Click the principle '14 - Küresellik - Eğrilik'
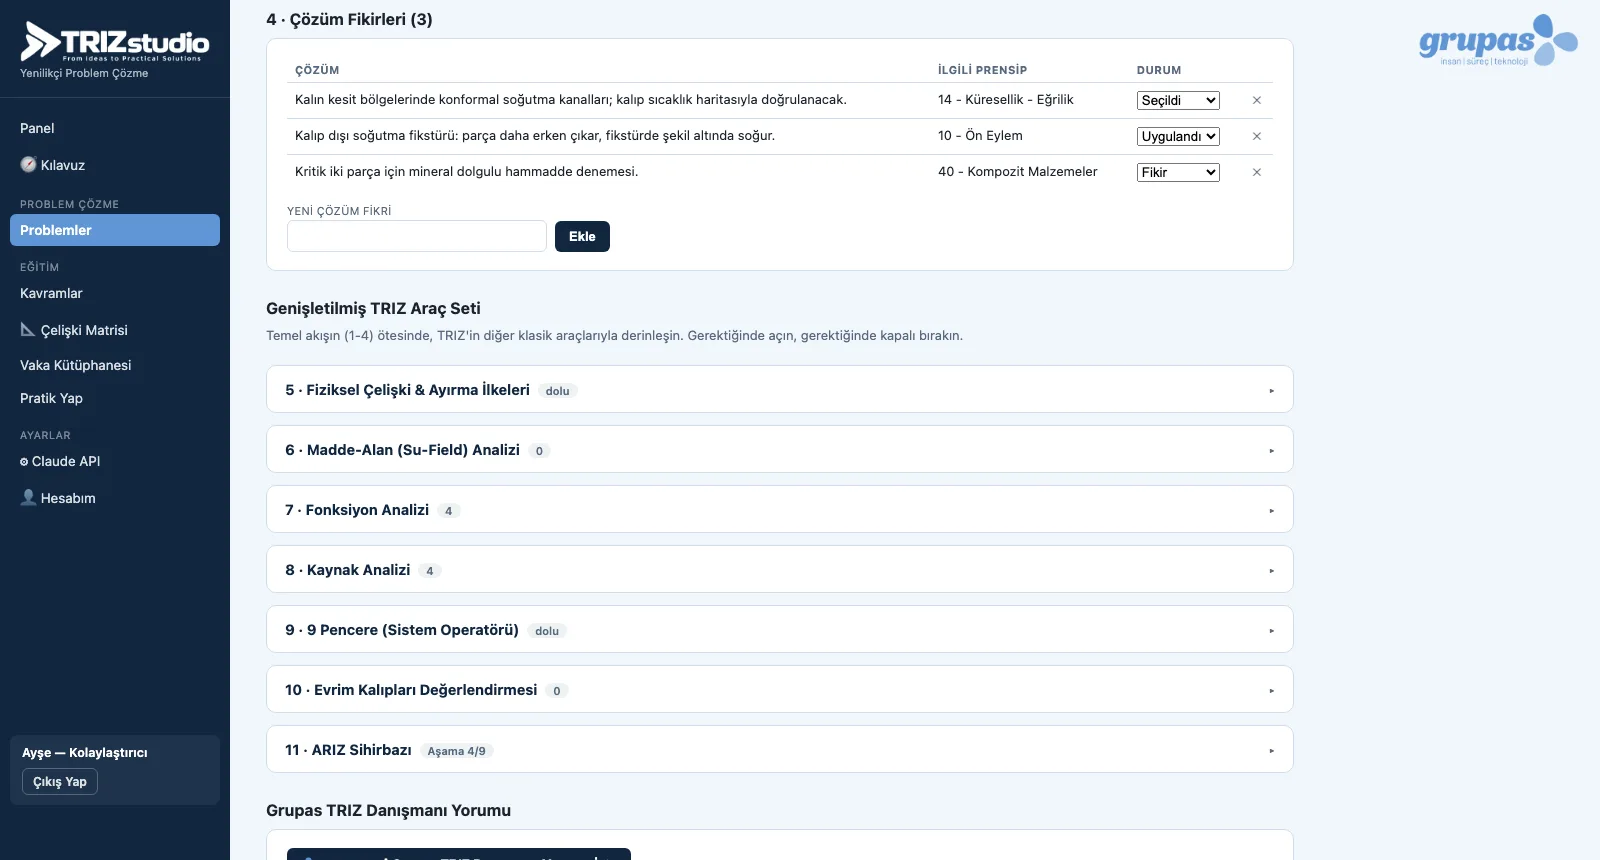Viewport: 1600px width, 860px height. tap(1006, 100)
